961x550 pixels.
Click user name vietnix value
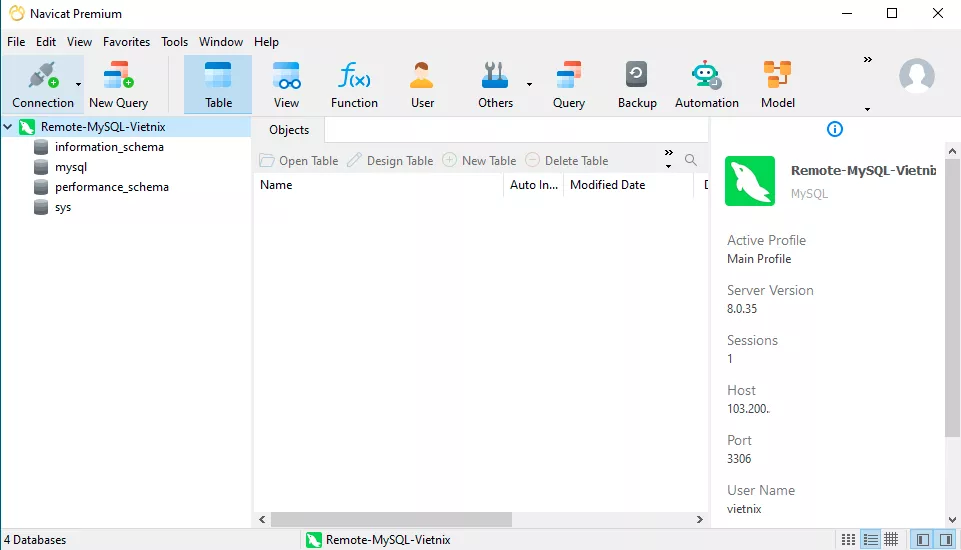pos(744,509)
